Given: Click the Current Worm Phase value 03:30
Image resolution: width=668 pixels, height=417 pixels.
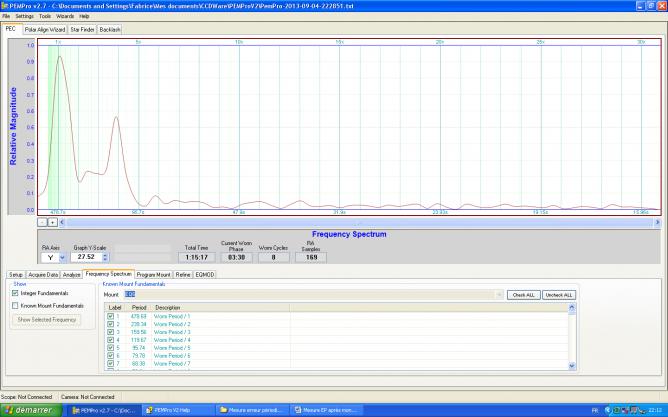Looking at the screenshot, I should click(x=236, y=257).
